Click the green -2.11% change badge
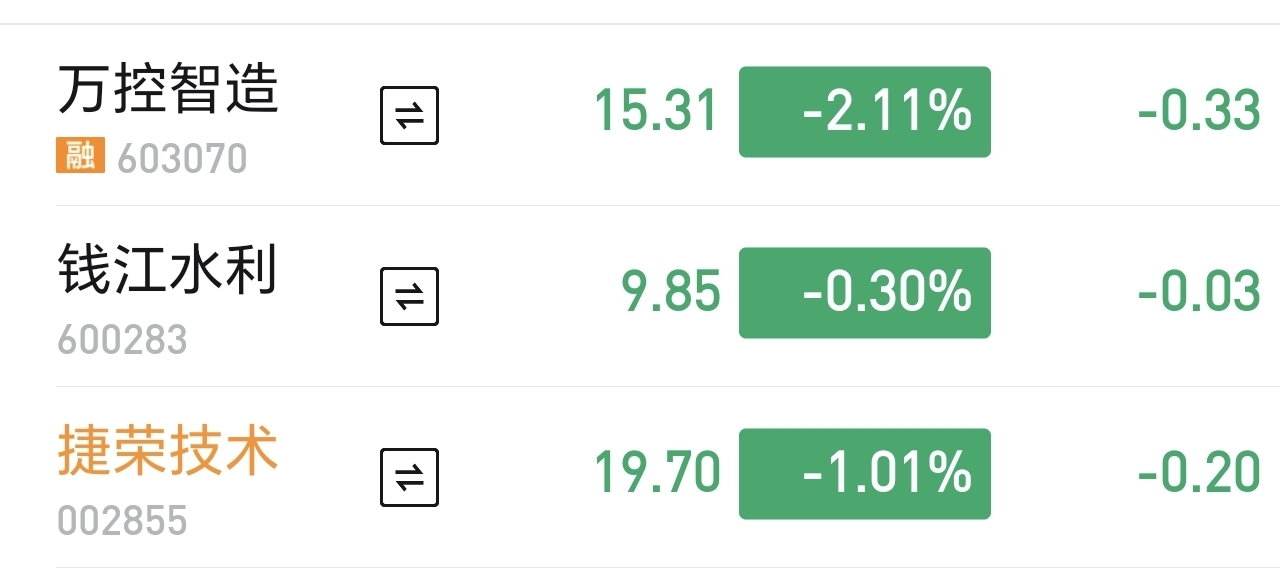This screenshot has height=587, width=1280. pos(865,112)
